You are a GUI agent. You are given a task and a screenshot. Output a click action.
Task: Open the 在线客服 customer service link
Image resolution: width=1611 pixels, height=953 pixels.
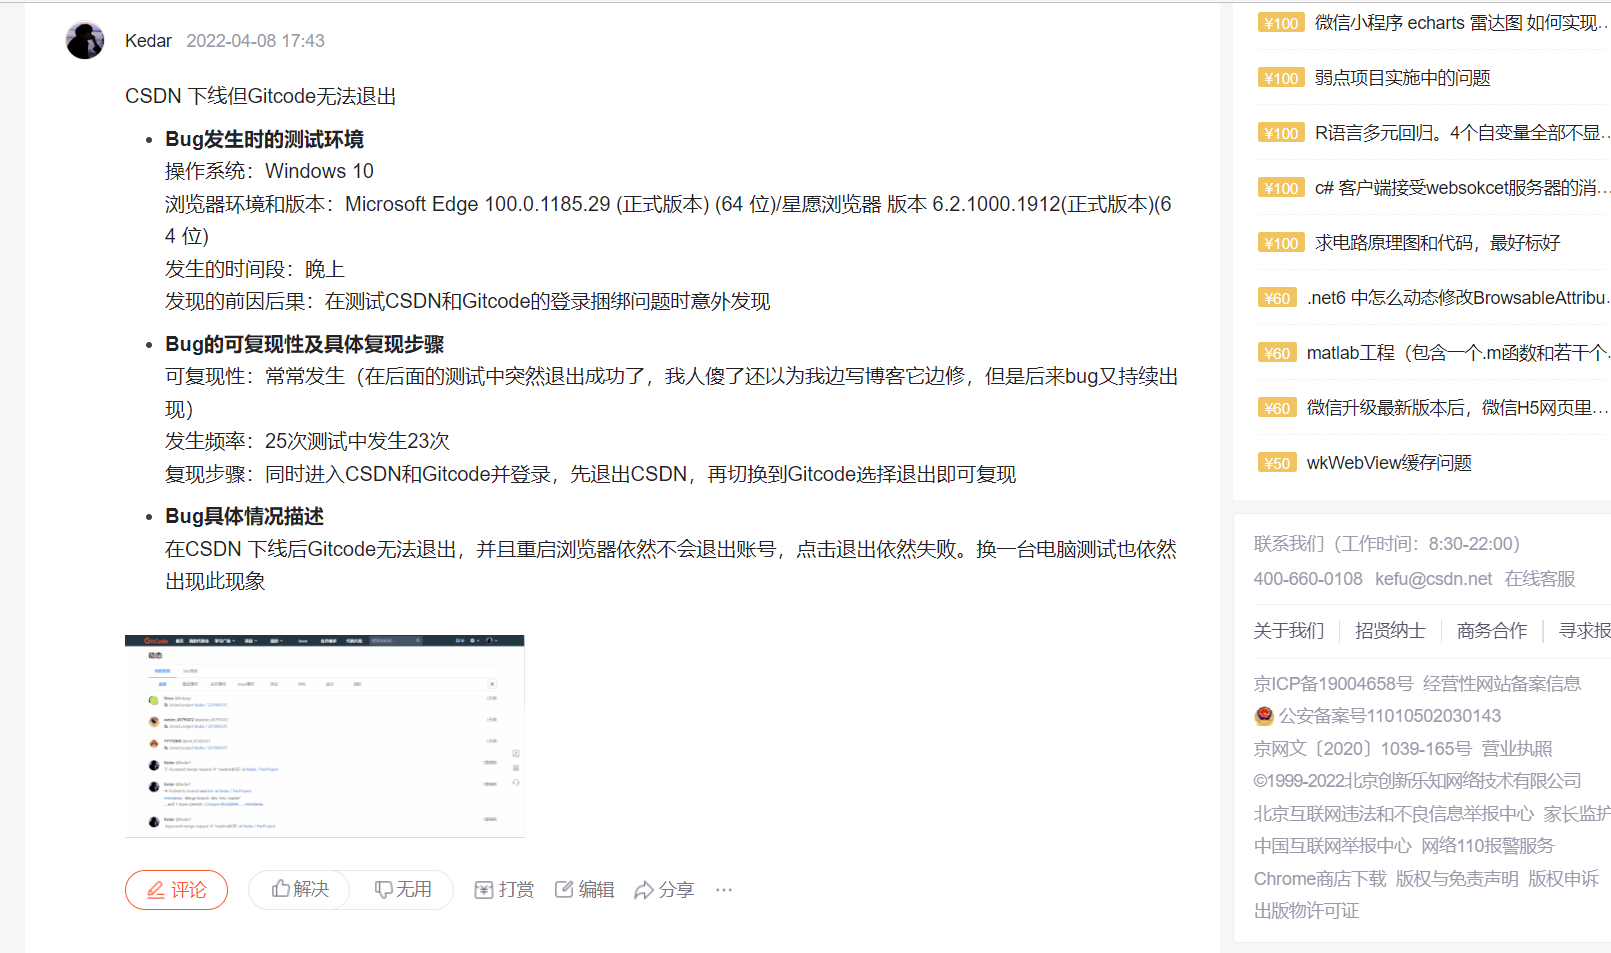coord(1540,578)
